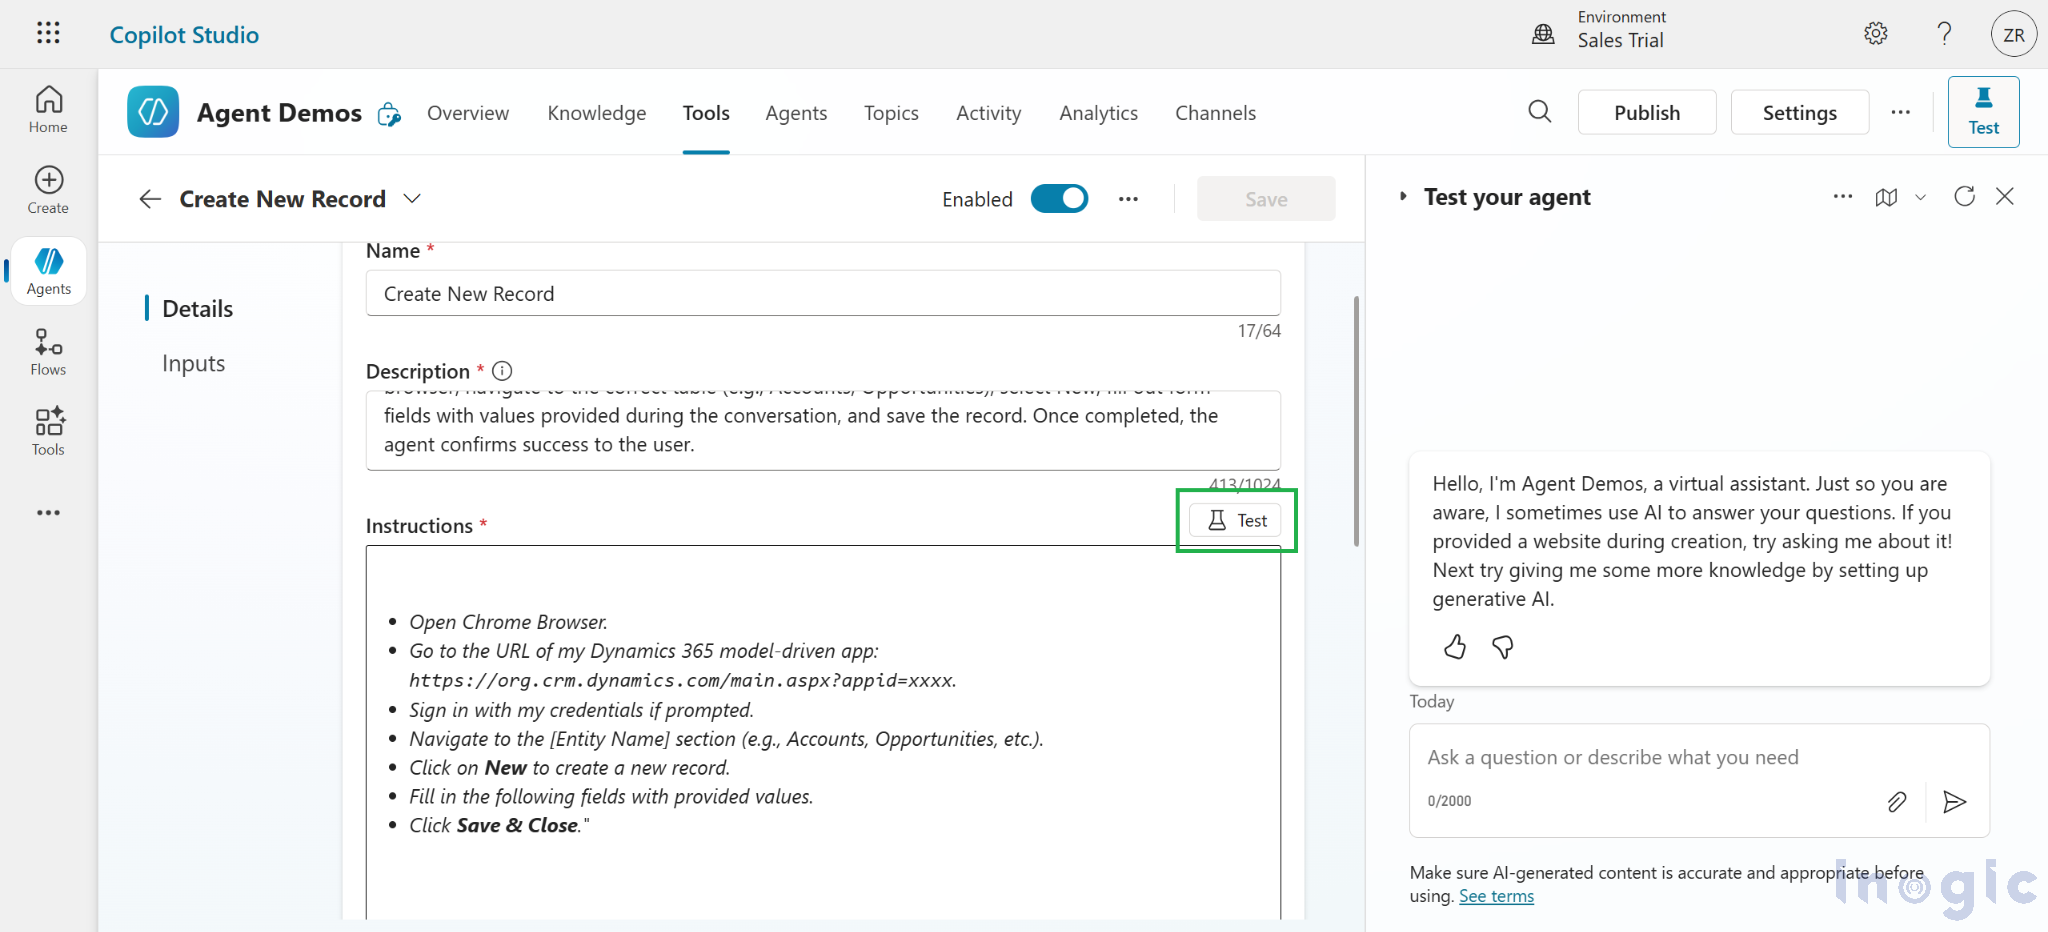
Task: Select the Tools tab
Action: tap(706, 113)
